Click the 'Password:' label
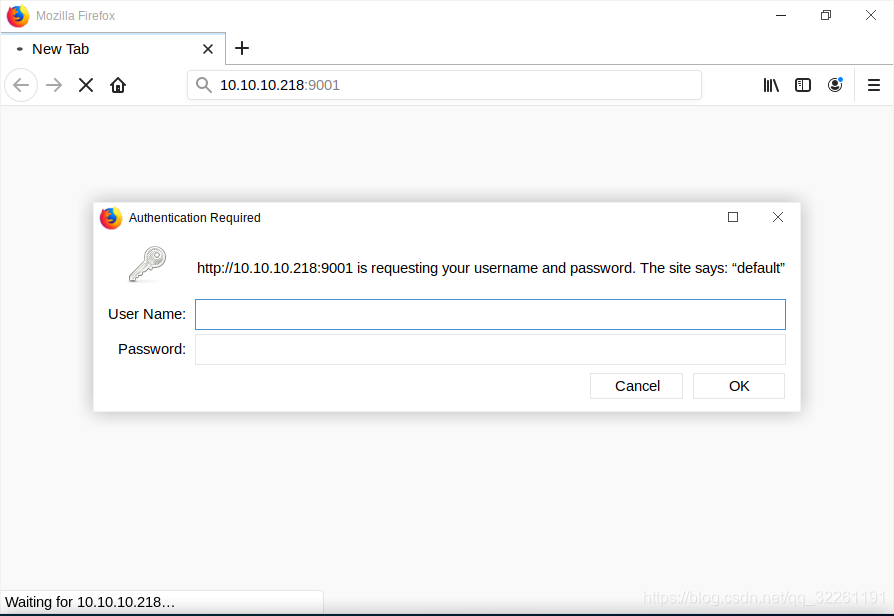Viewport: 894px width, 616px height. click(x=152, y=349)
